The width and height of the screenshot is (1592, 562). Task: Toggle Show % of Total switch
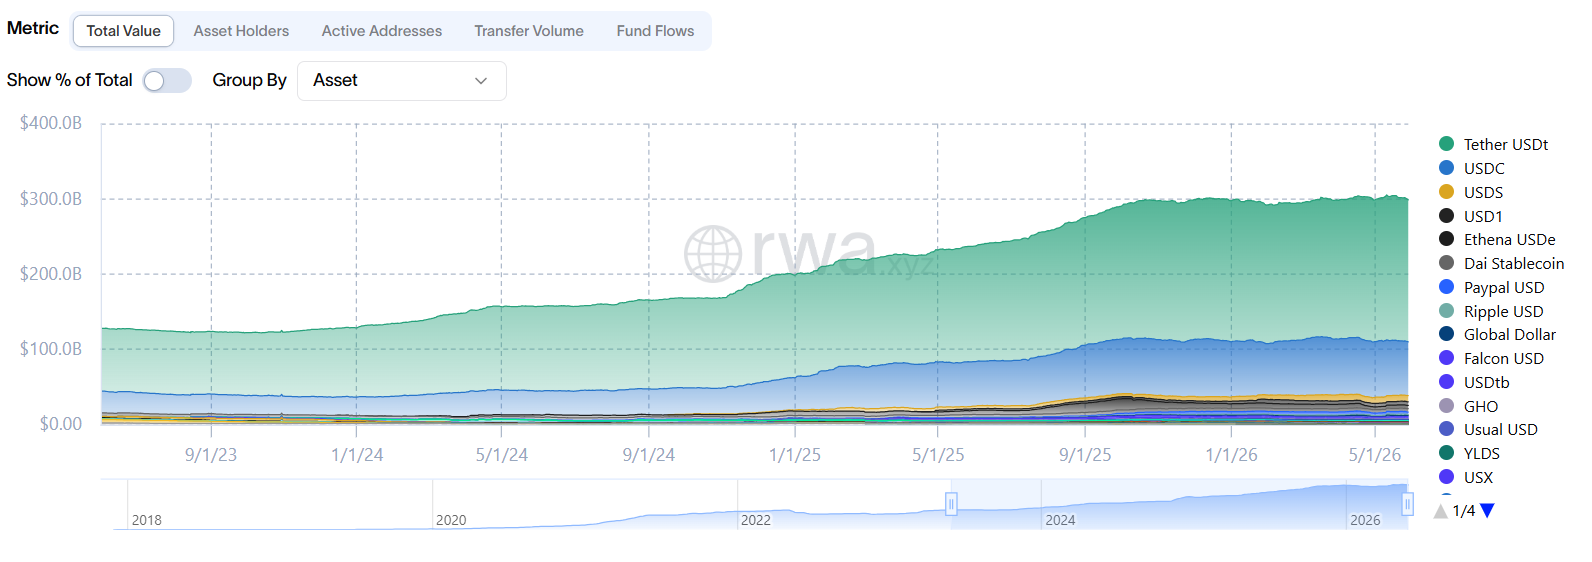[x=167, y=80]
